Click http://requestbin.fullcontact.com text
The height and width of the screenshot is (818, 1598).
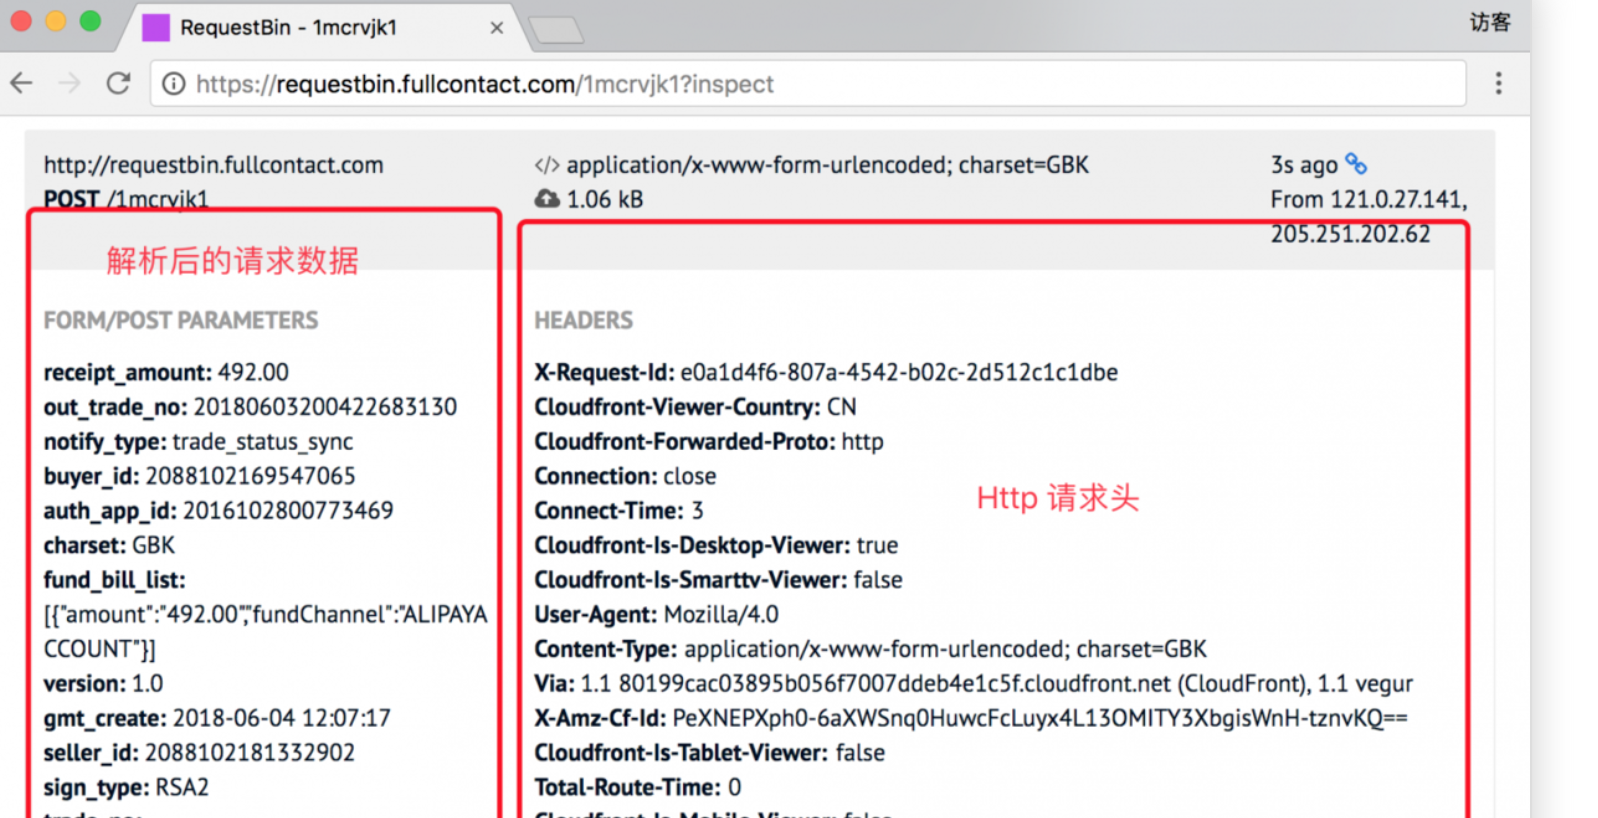(213, 165)
